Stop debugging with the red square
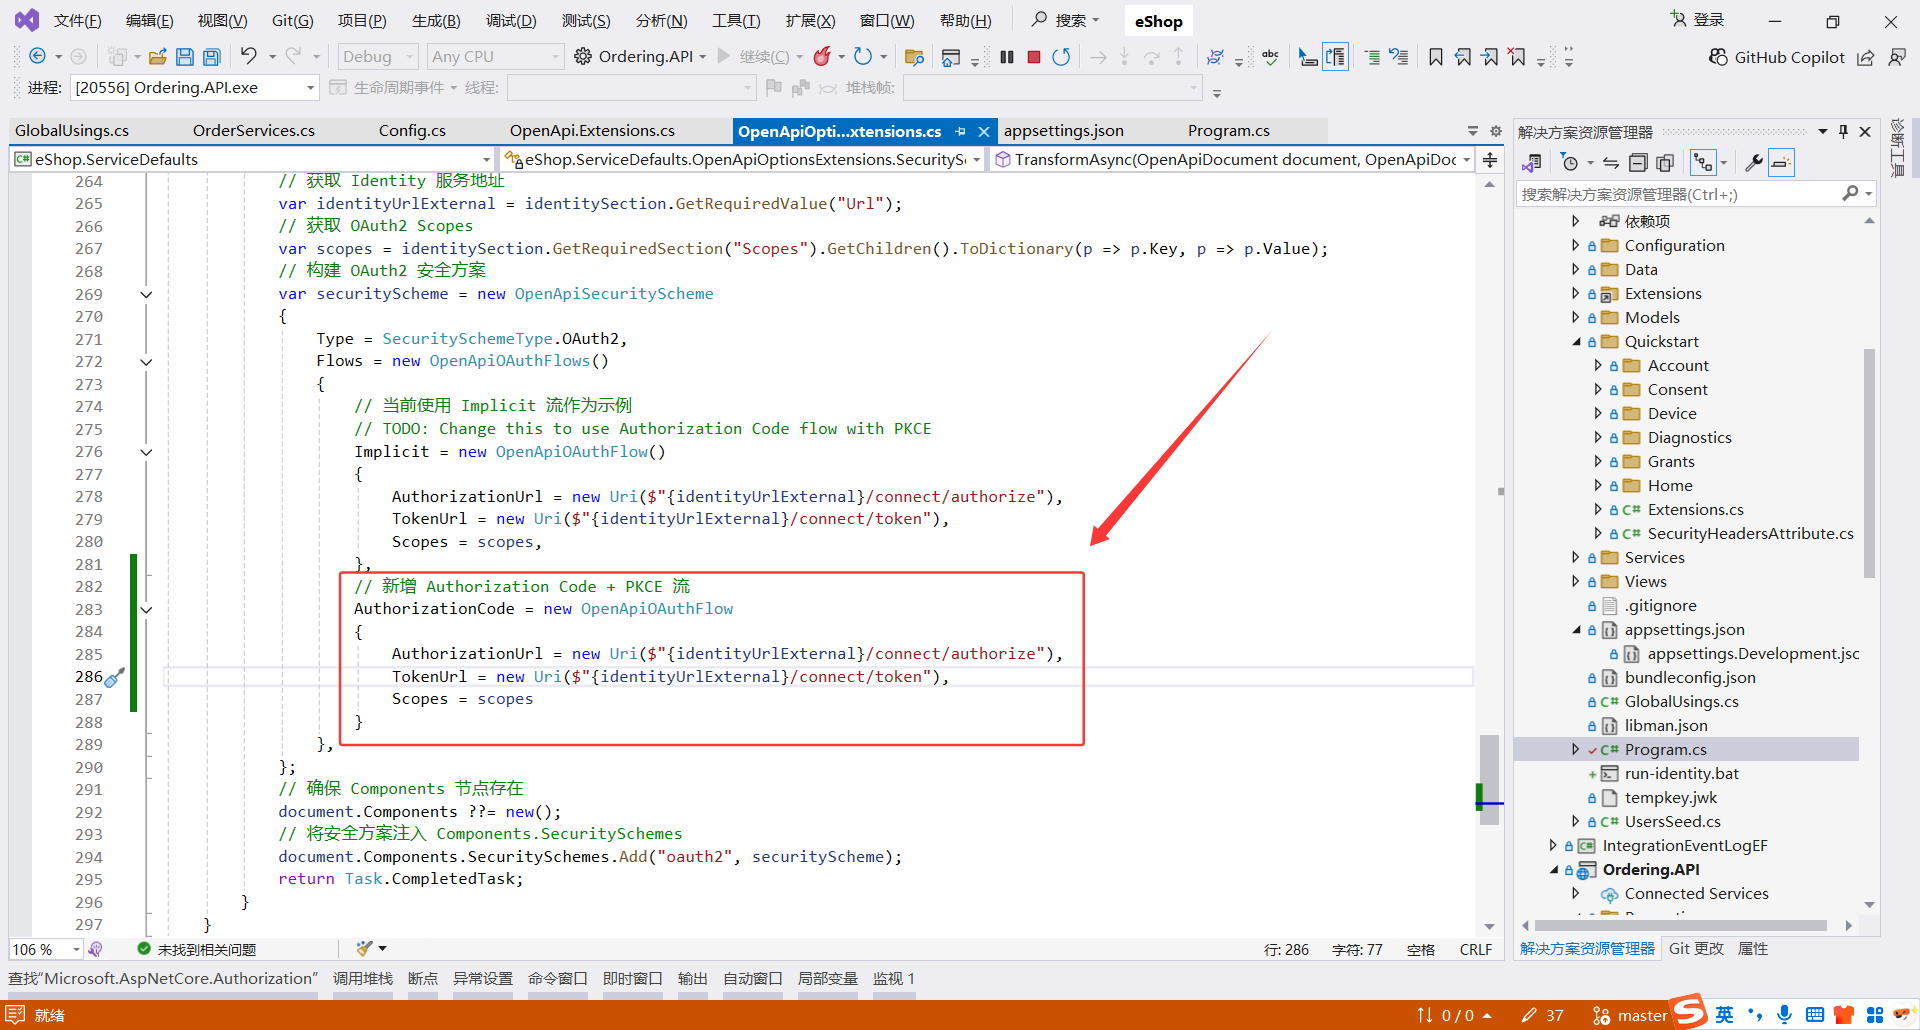The width and height of the screenshot is (1920, 1030). tap(1034, 57)
